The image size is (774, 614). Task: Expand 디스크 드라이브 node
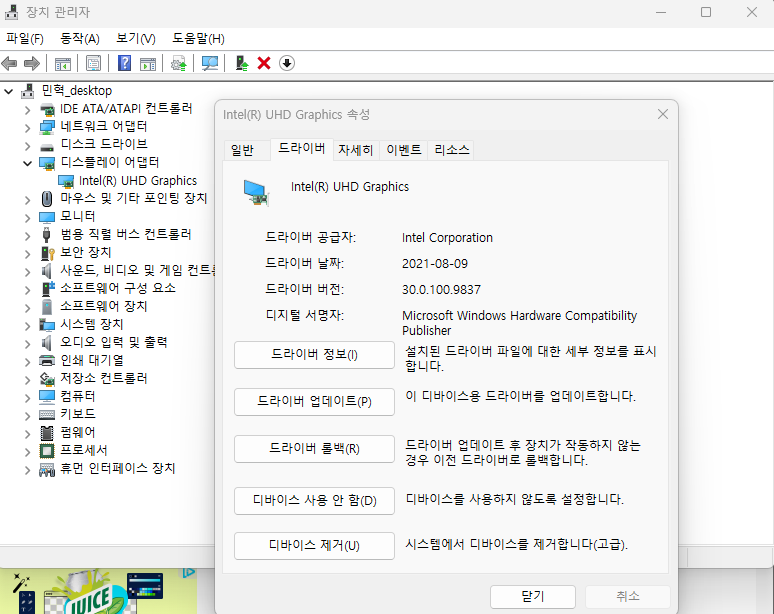click(28, 146)
